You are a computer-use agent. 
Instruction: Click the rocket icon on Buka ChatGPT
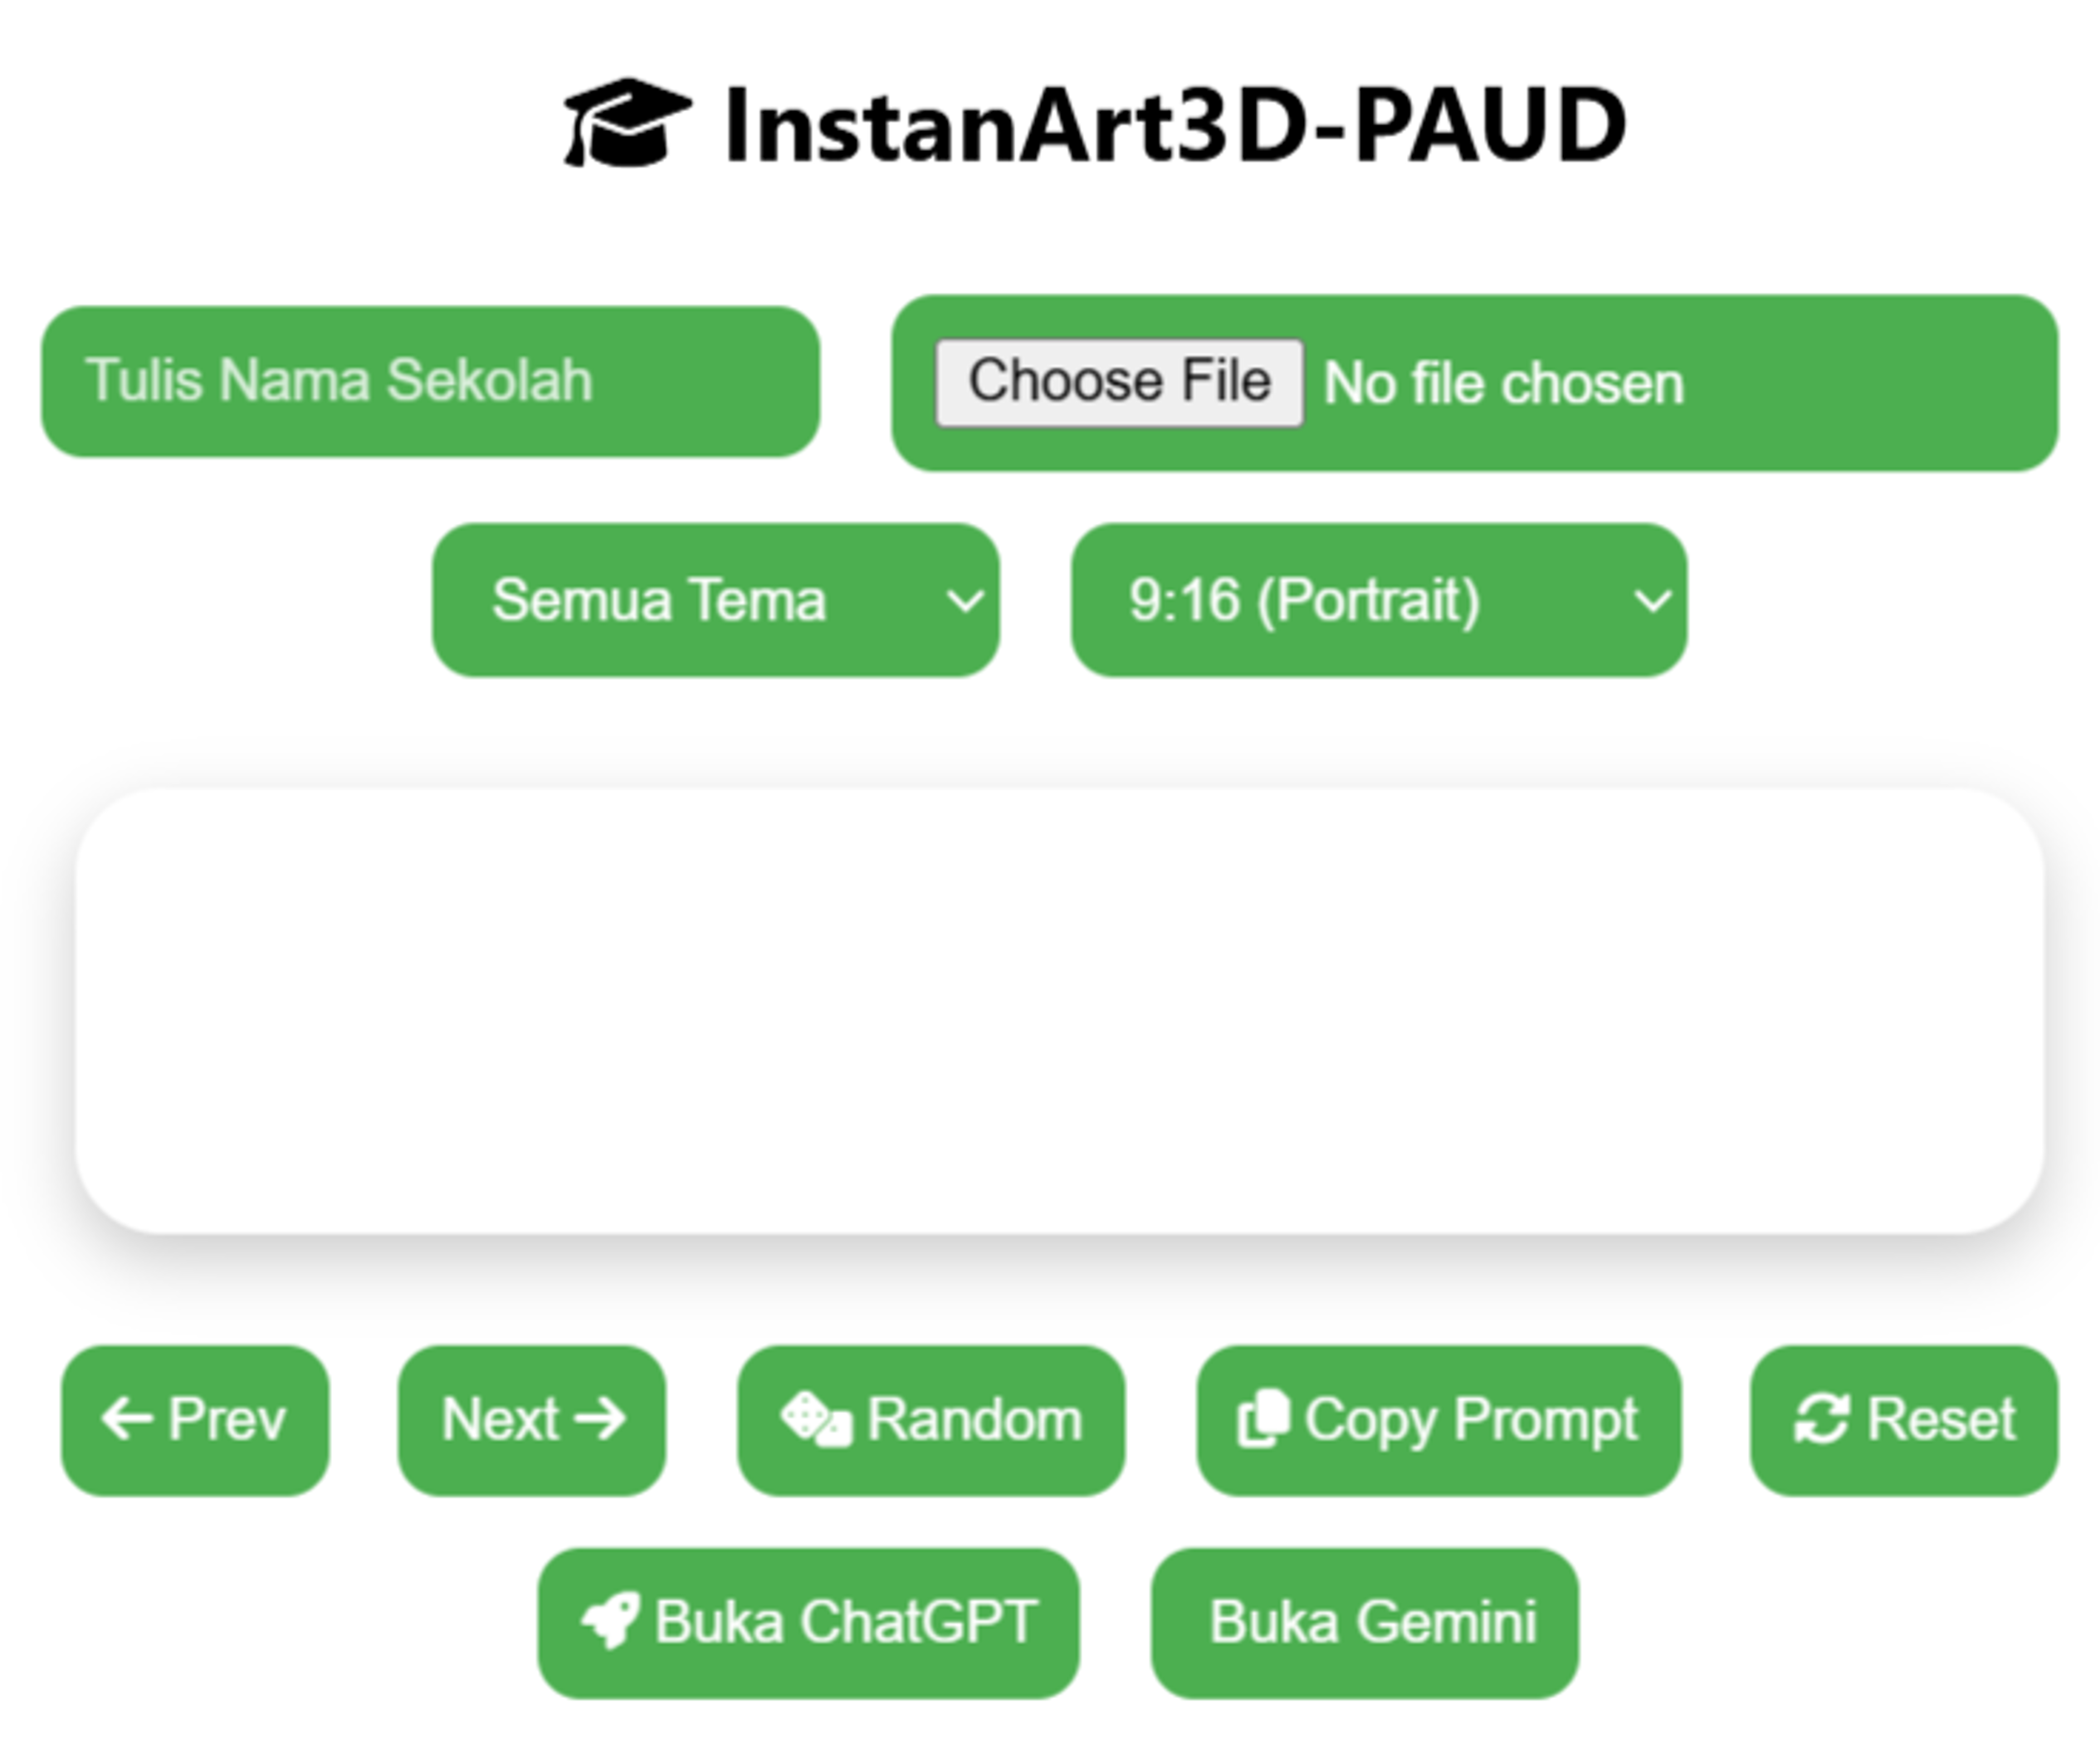click(609, 1620)
